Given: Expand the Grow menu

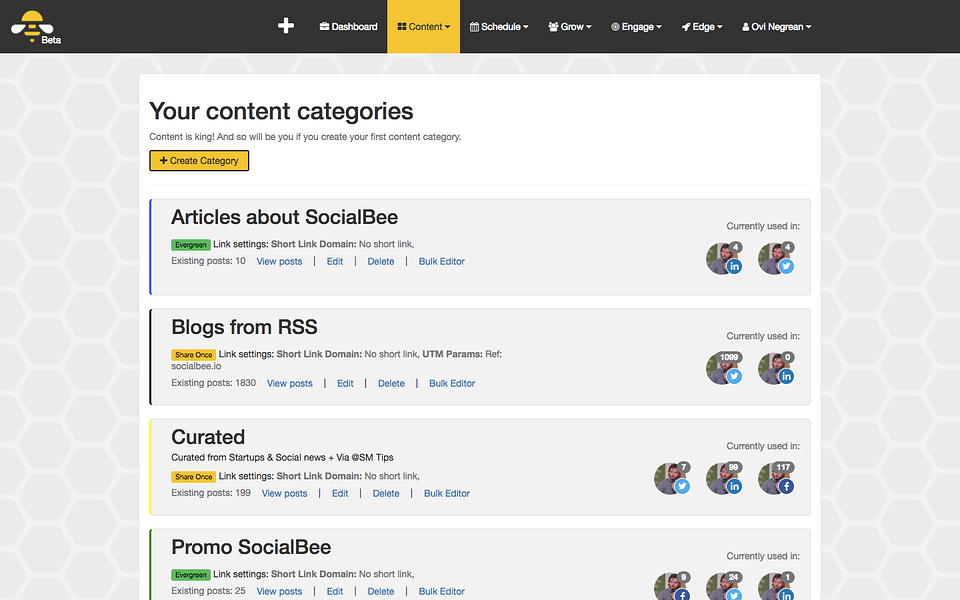Looking at the screenshot, I should click(570, 26).
